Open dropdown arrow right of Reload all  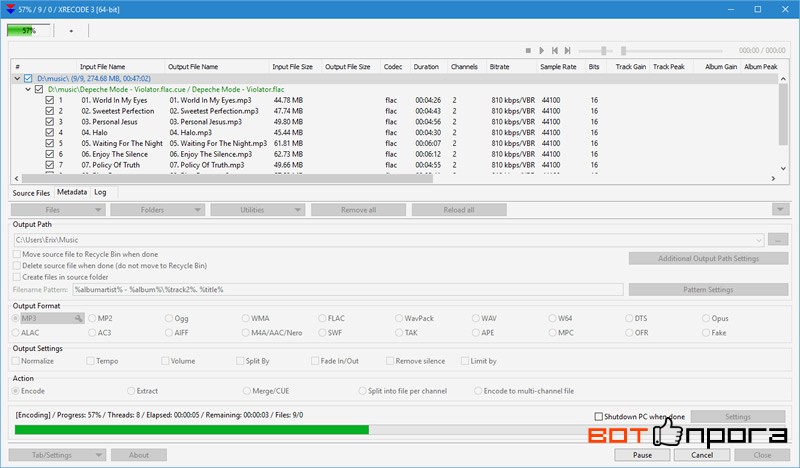(x=780, y=210)
